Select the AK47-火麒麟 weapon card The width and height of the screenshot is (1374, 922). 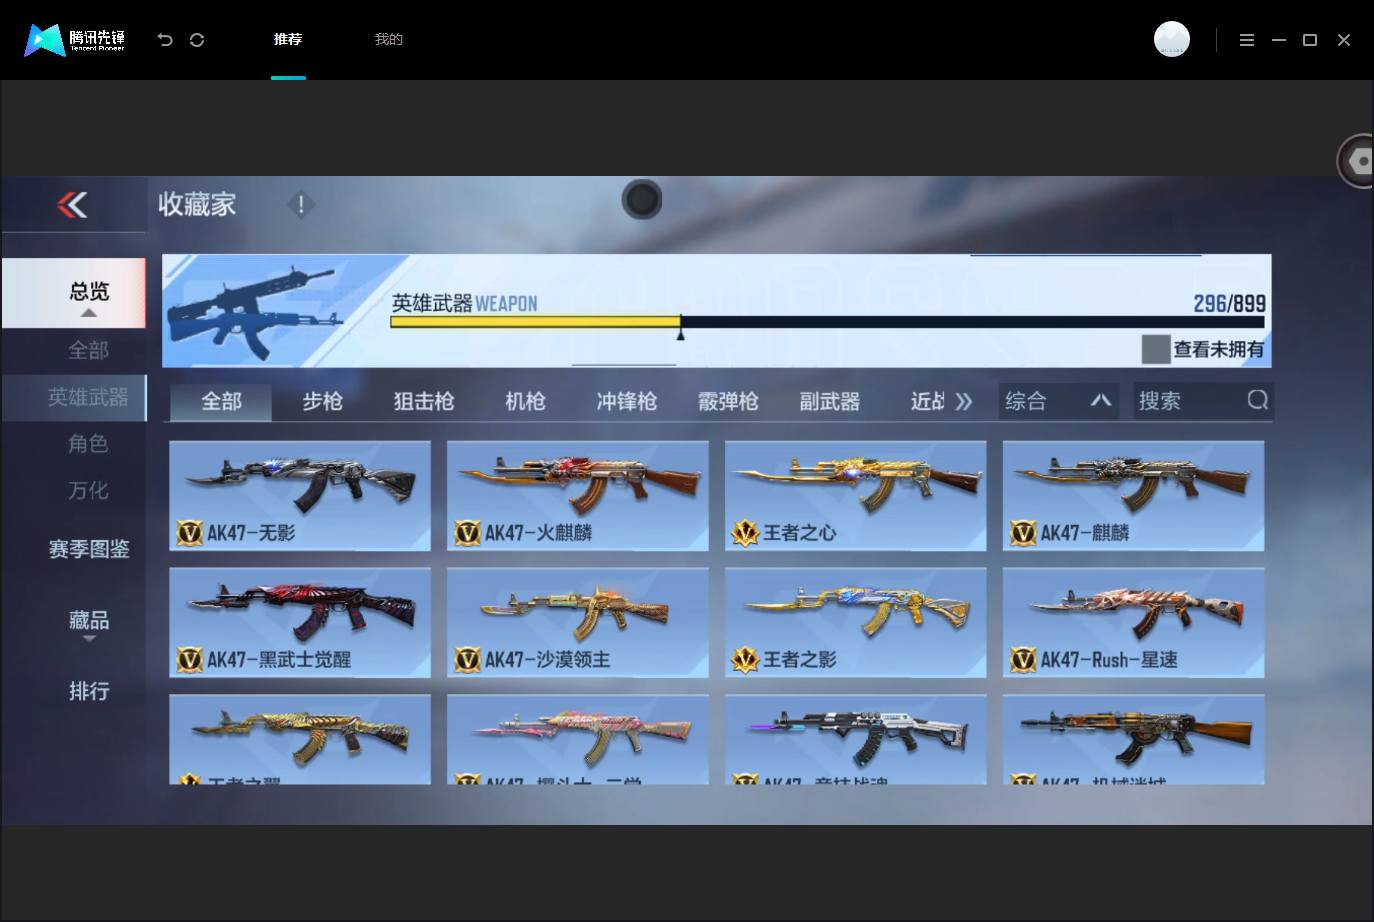coord(578,495)
